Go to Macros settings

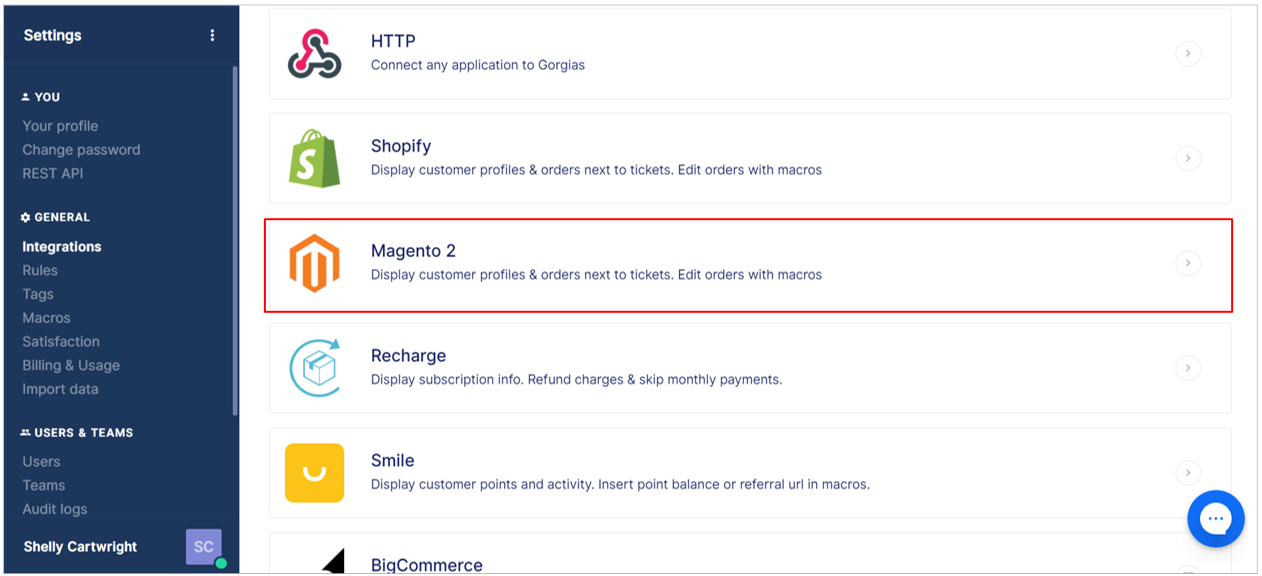[x=47, y=318]
